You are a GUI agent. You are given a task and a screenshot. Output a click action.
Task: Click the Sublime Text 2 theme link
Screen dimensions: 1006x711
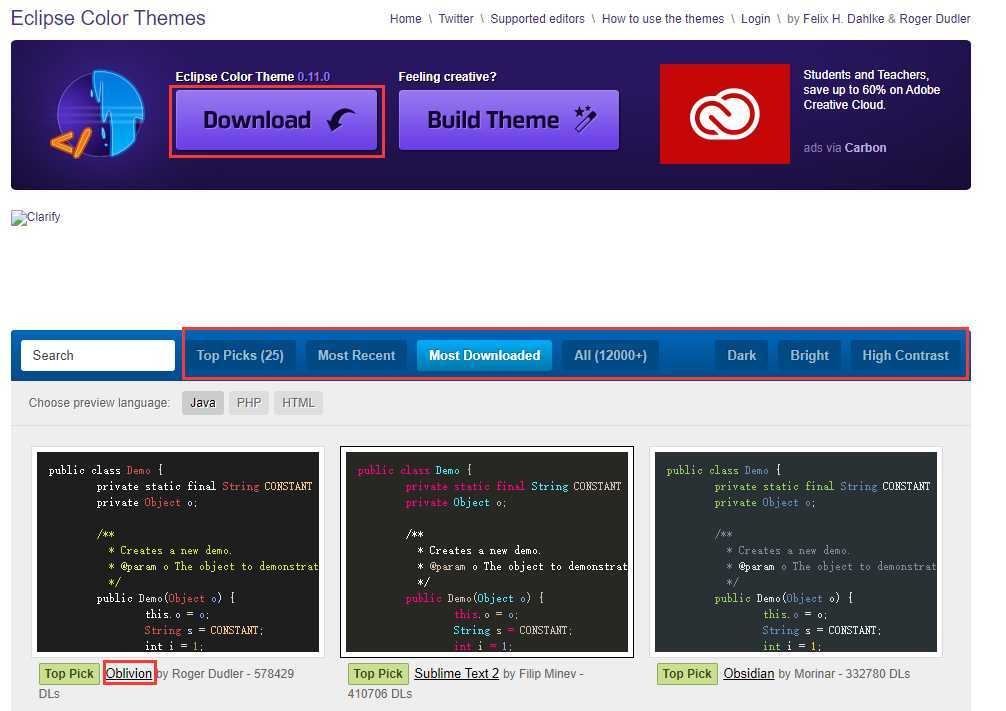point(457,673)
